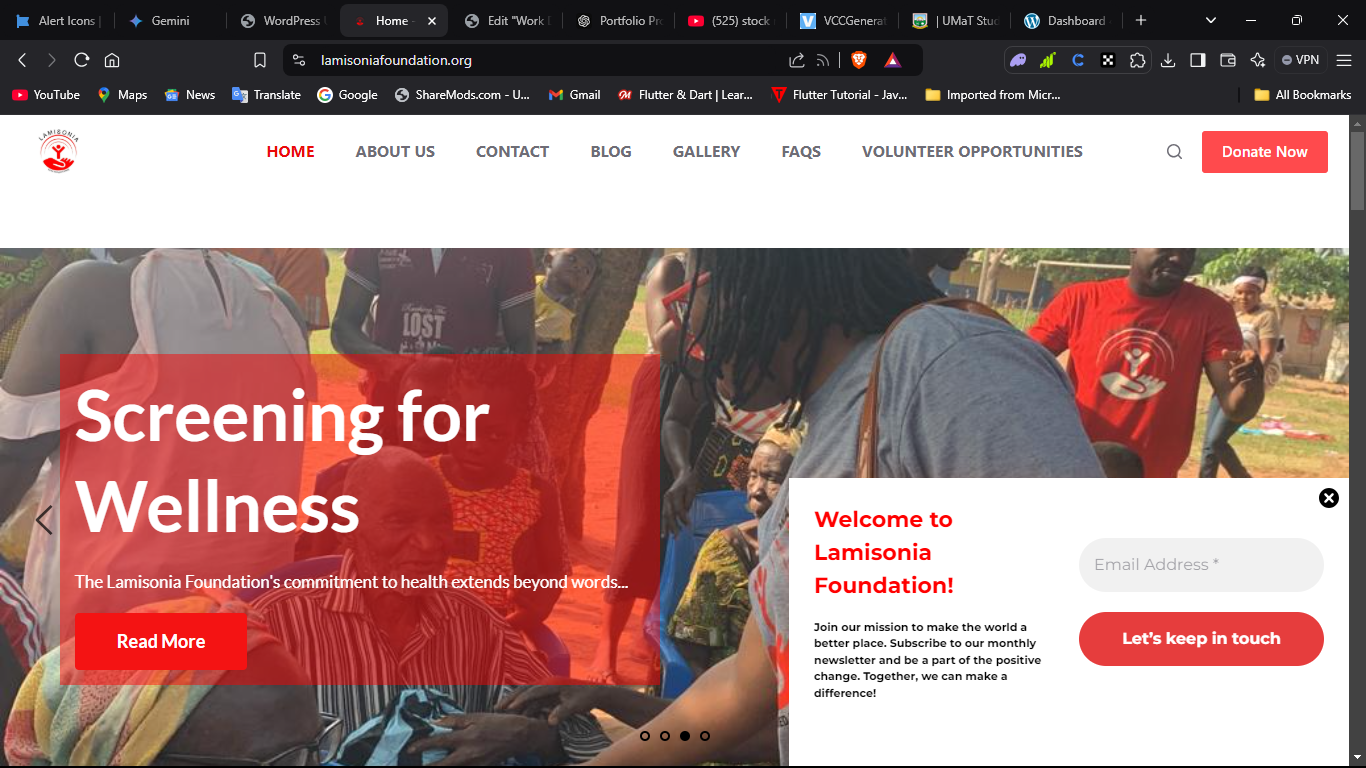
Task: Click the Lamisonia Foundation logo
Action: click(x=59, y=152)
